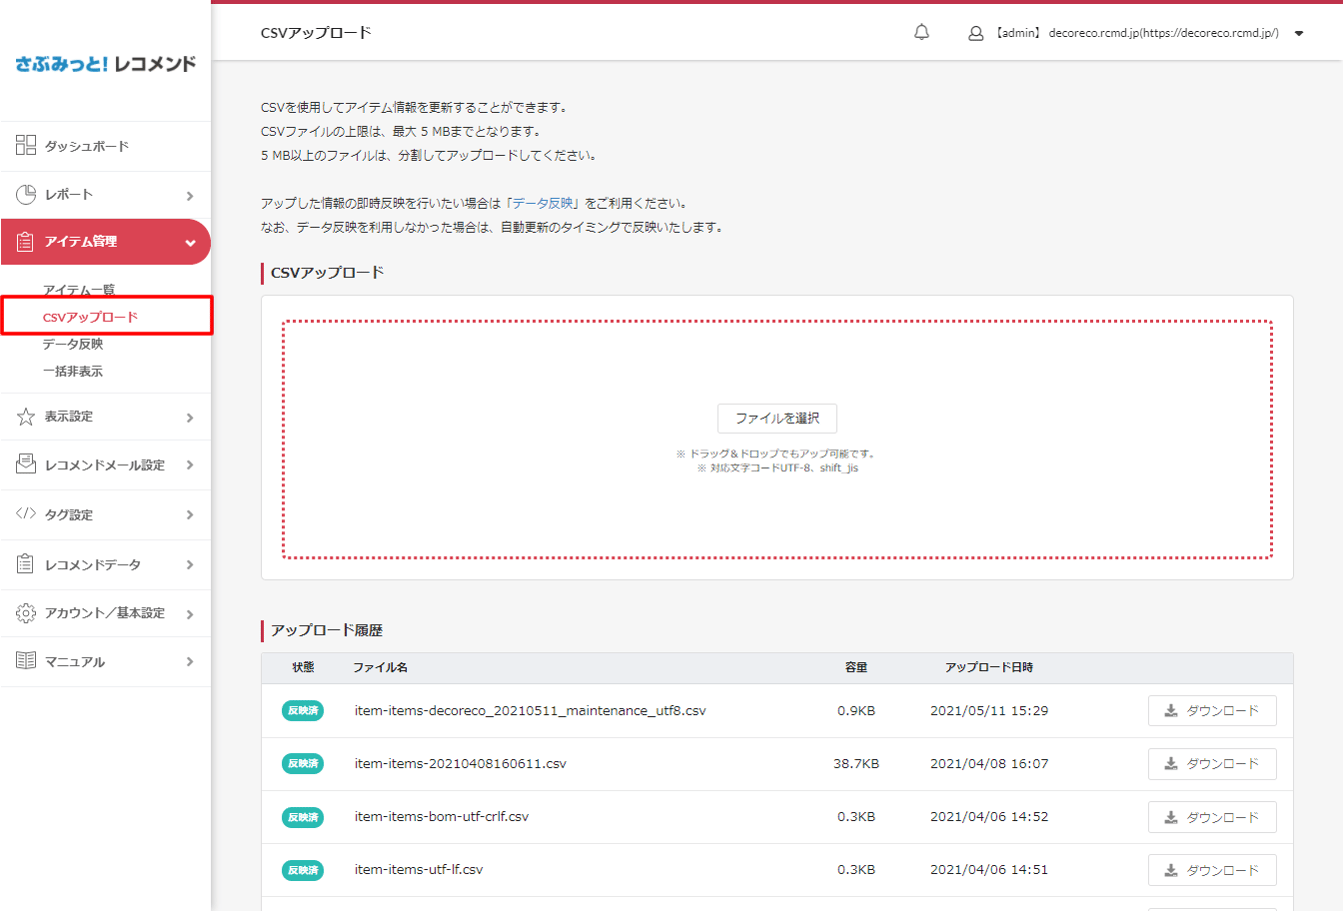
Task: Click the admin decoreco.rcmd.jp account label
Action: pyautogui.click(x=1137, y=33)
